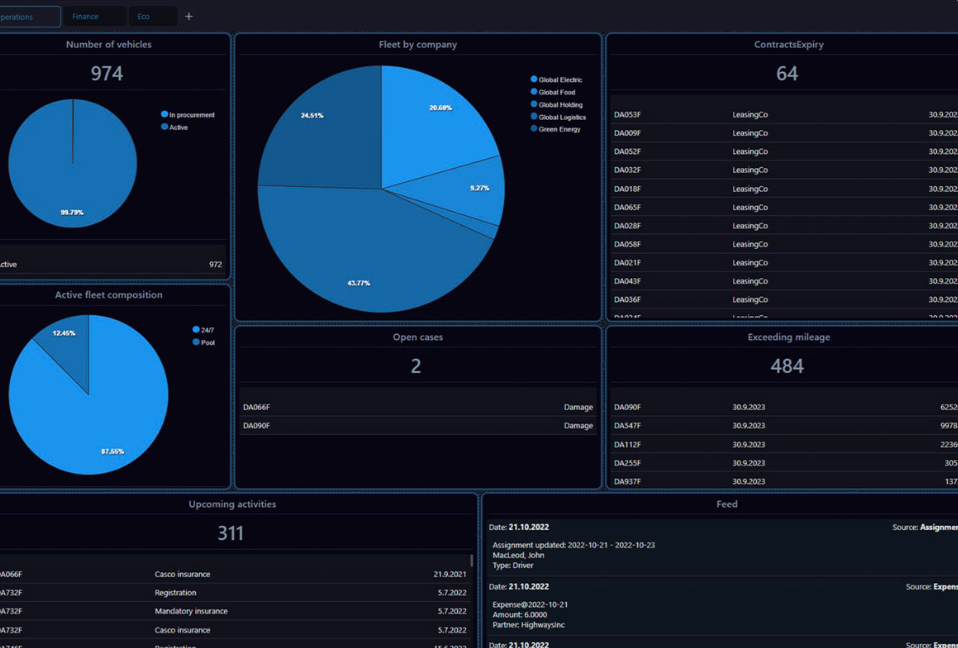Click the Upcoming activities list scrollbar
Viewport: 958px width, 648px height.
tap(472, 562)
